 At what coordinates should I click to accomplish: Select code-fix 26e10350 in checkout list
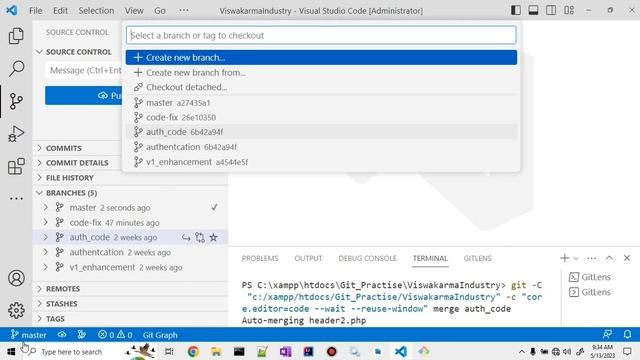coord(321,118)
